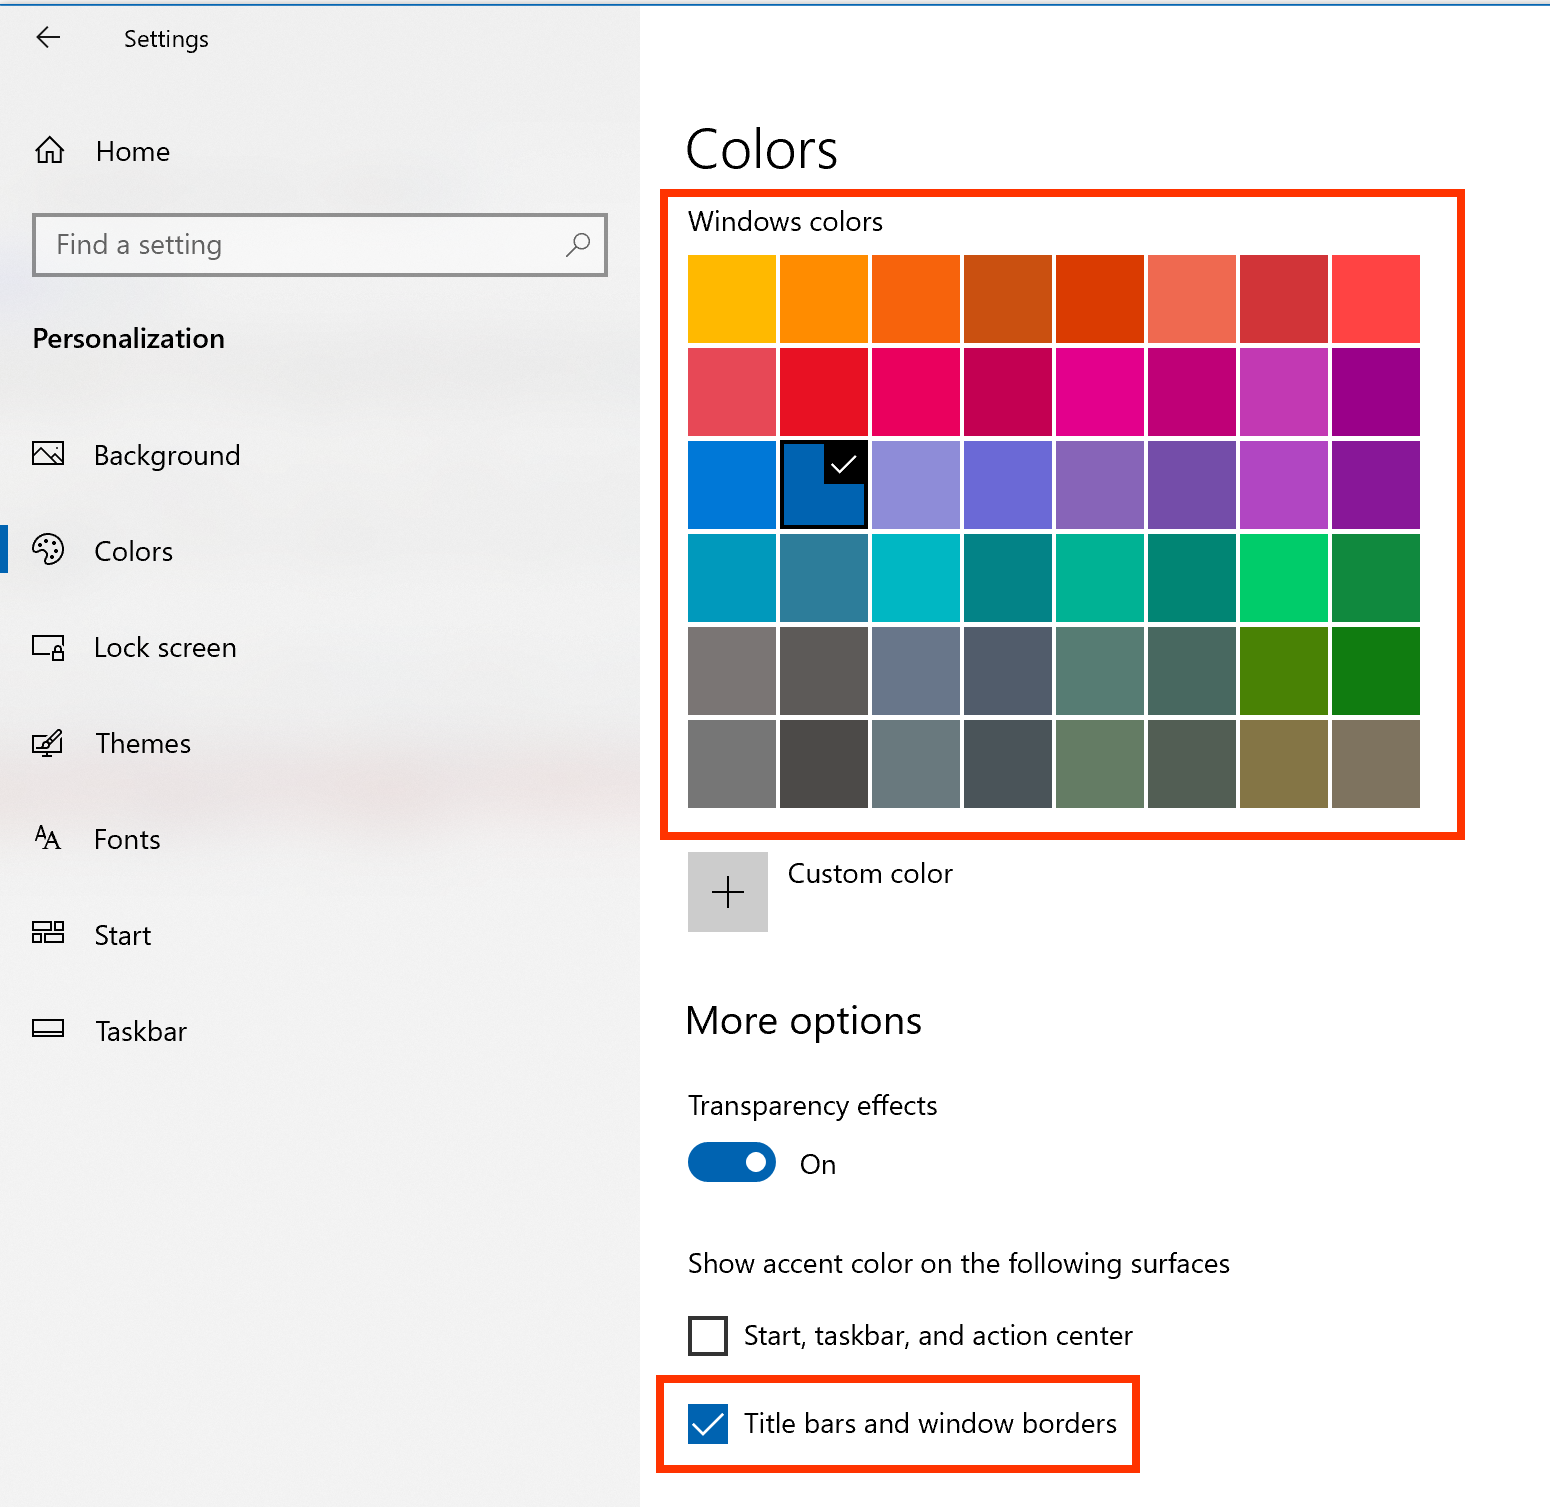Go to Lock screen settings
This screenshot has width=1550, height=1507.
point(165,647)
